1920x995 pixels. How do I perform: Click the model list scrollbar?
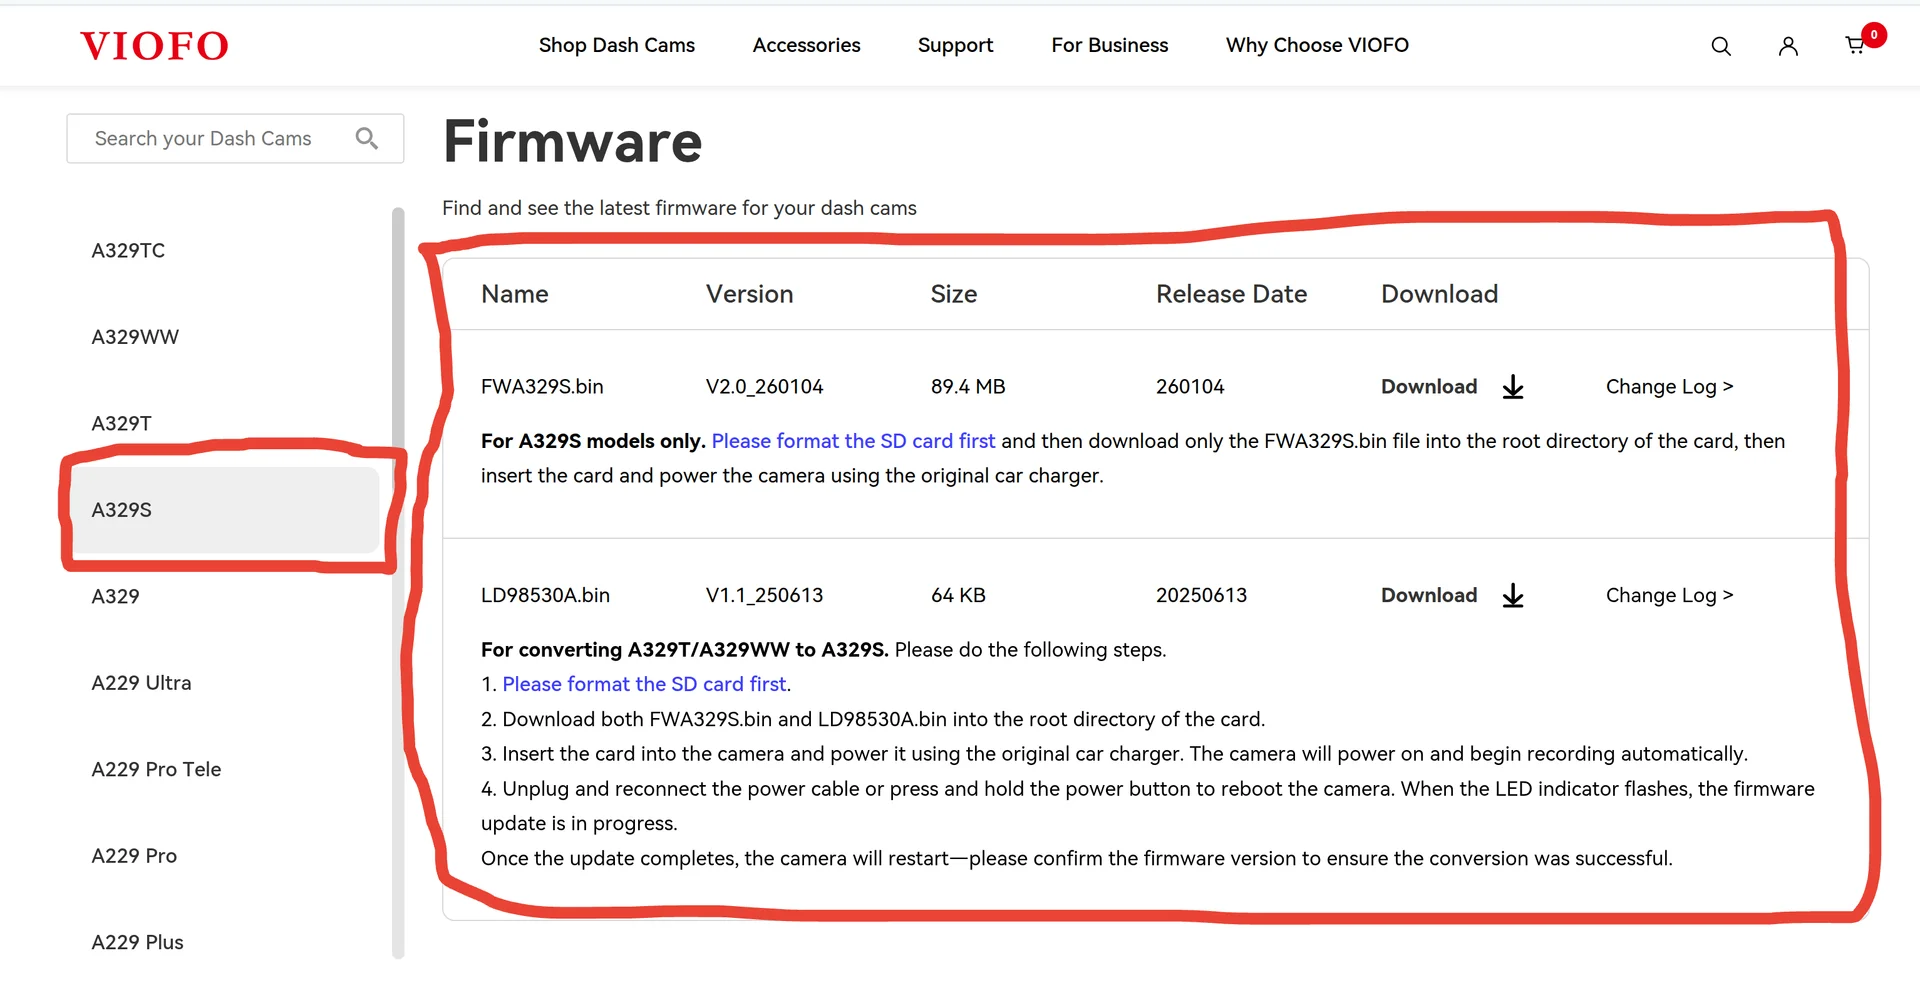pos(398,583)
